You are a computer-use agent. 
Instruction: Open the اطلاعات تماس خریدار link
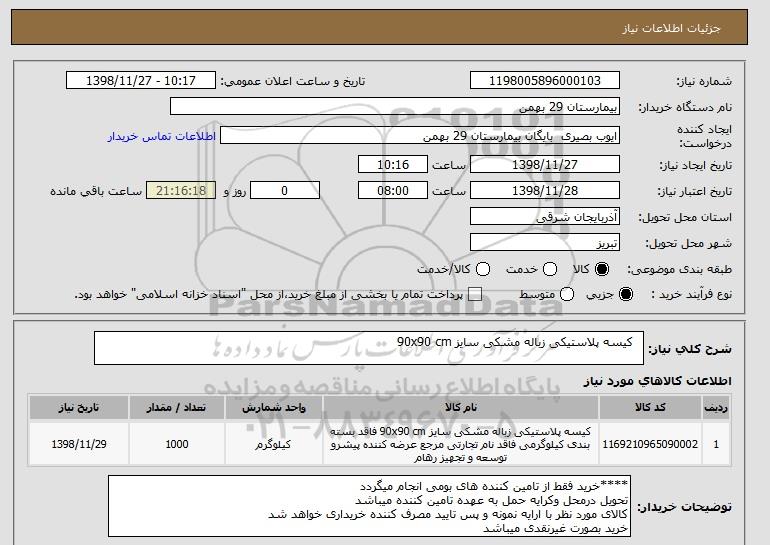[x=162, y=136]
